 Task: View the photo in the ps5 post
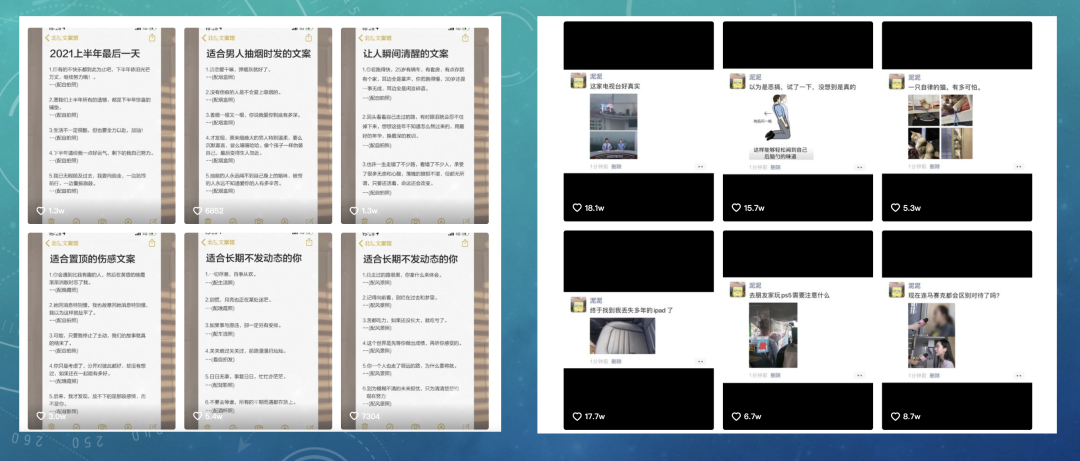point(773,335)
